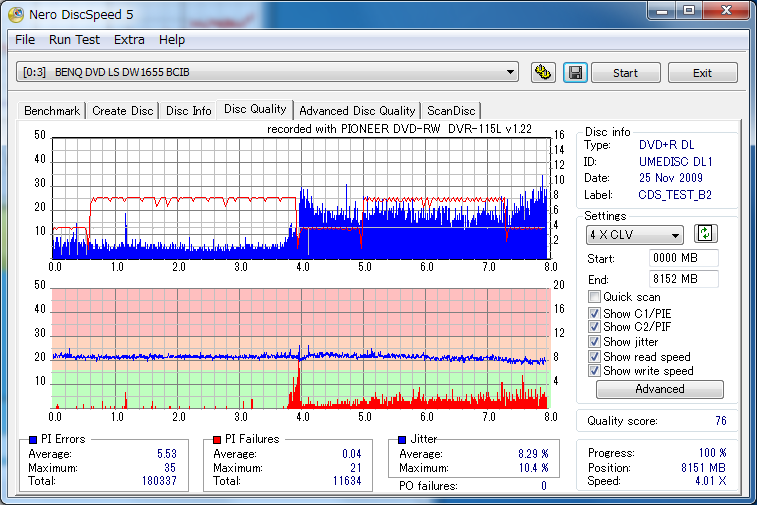Open the BENQ DVD drive selection dropdown
Viewport: 757px width, 505px height.
(x=511, y=72)
